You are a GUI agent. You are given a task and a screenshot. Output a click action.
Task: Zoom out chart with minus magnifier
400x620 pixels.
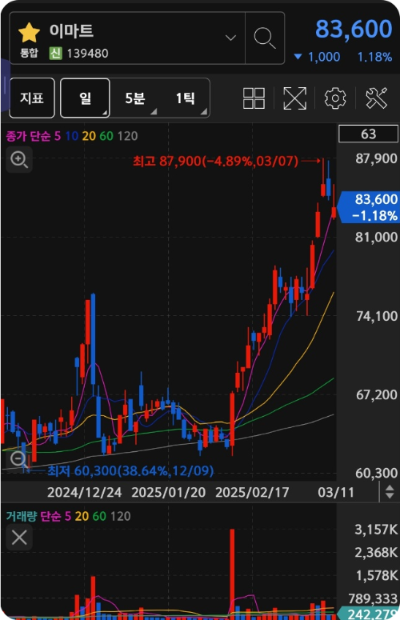tap(18, 459)
